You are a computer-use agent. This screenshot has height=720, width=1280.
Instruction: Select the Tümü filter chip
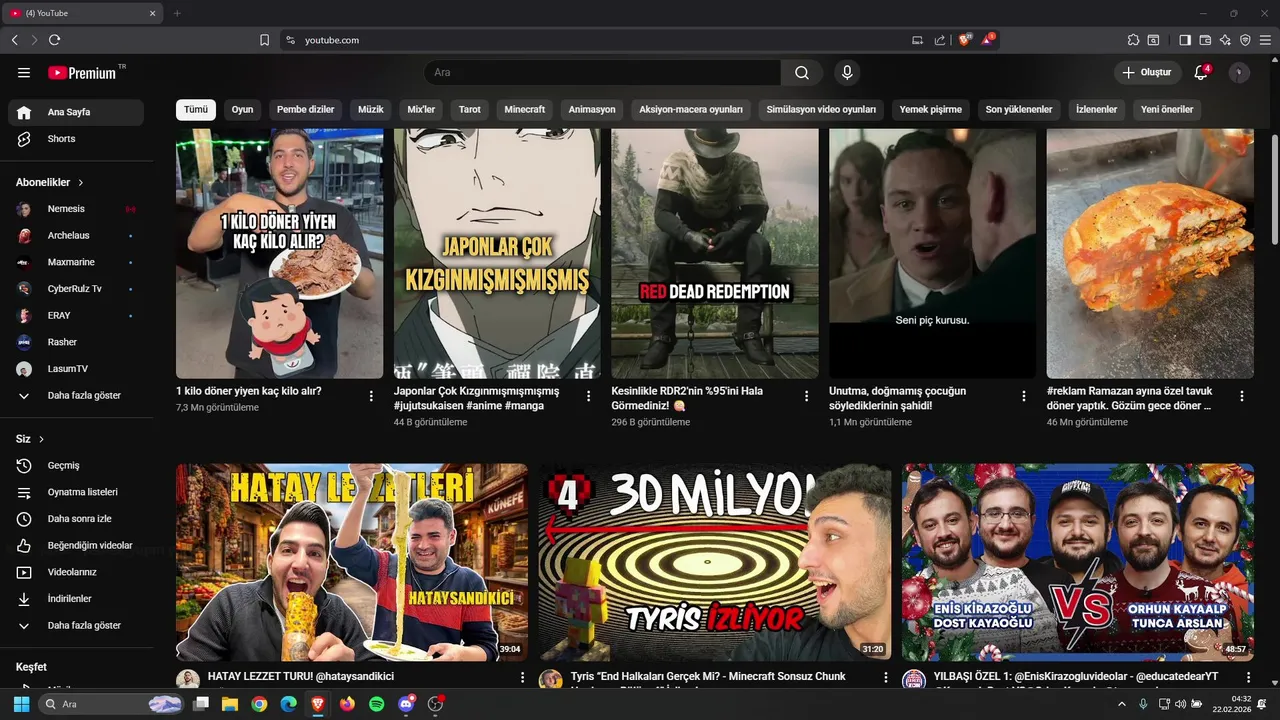(196, 109)
